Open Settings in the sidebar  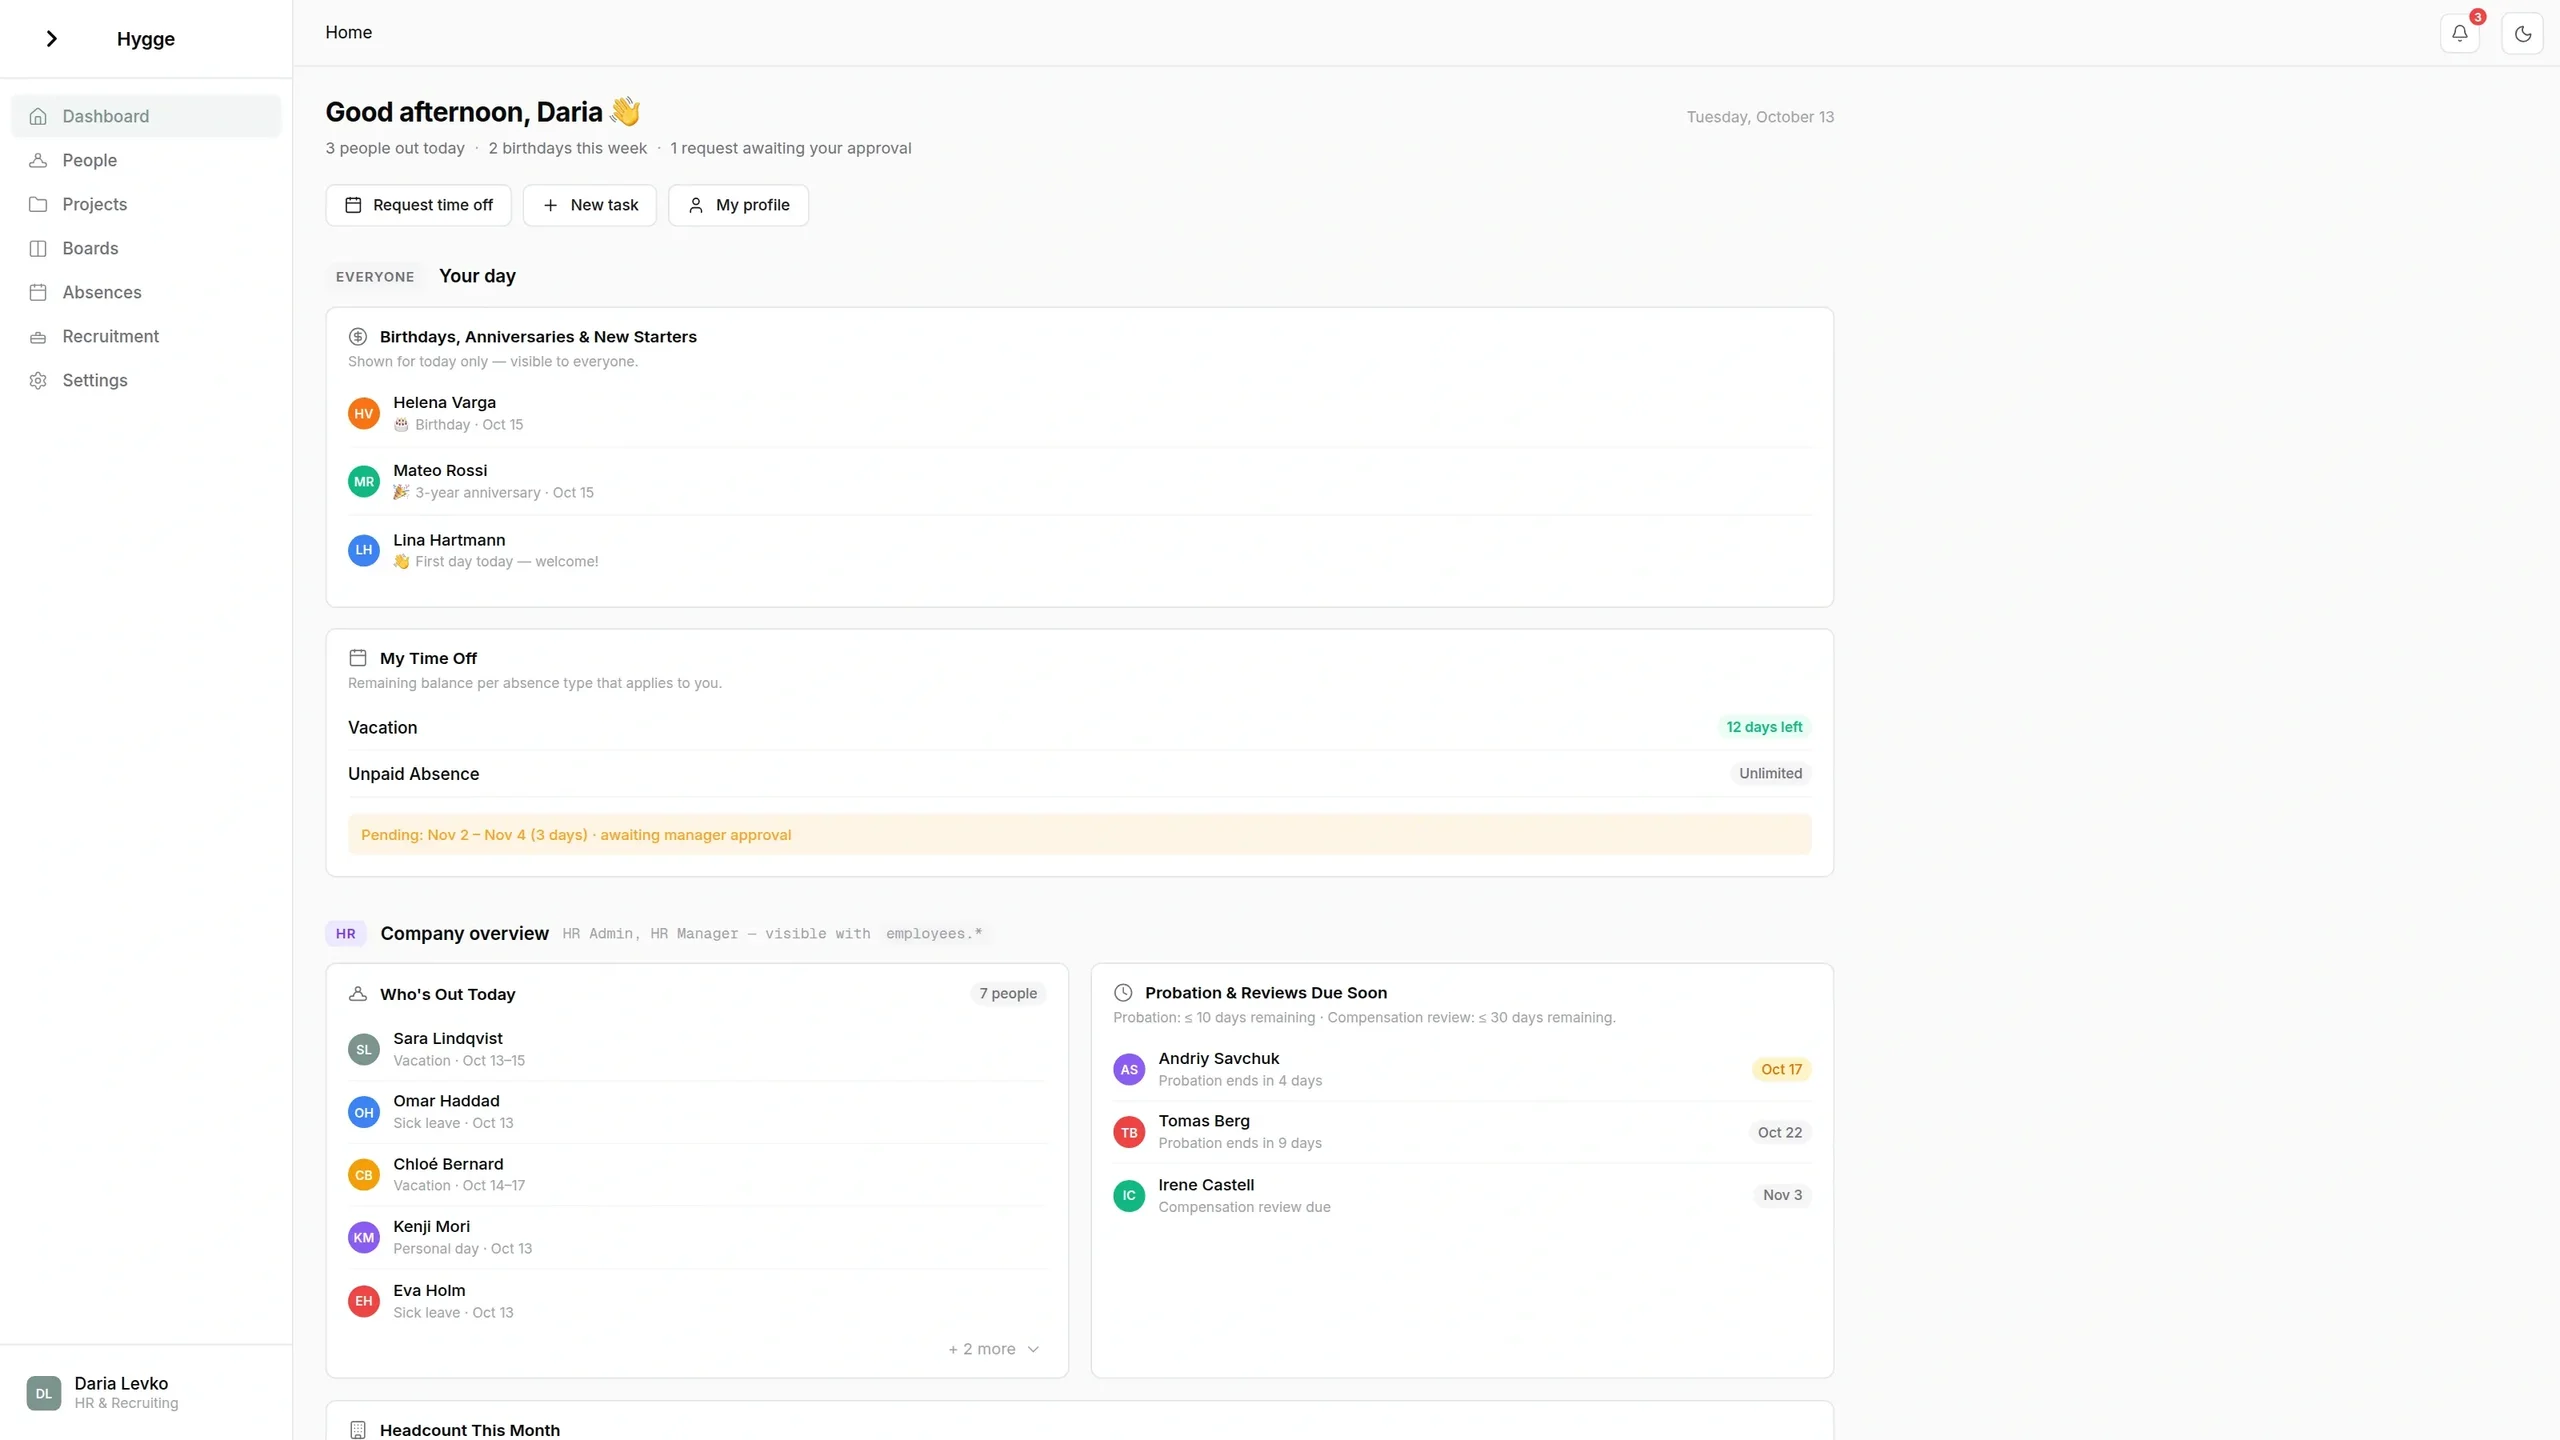click(x=146, y=380)
